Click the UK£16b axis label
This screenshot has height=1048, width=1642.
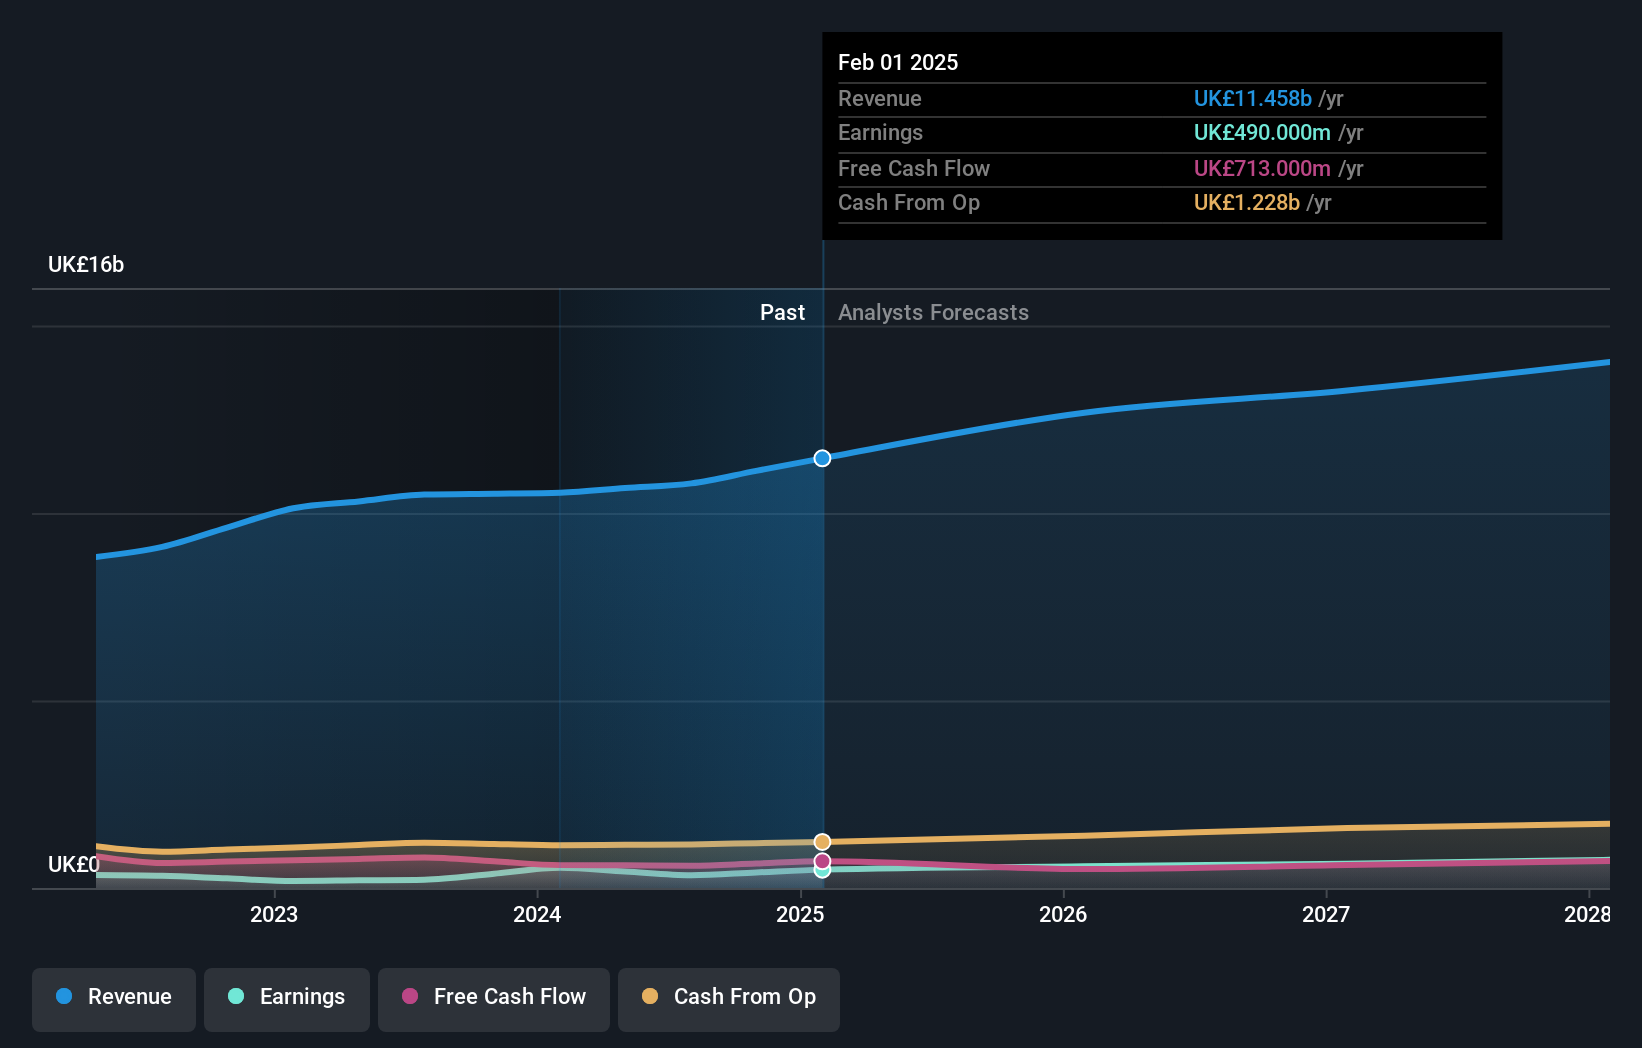click(x=86, y=265)
